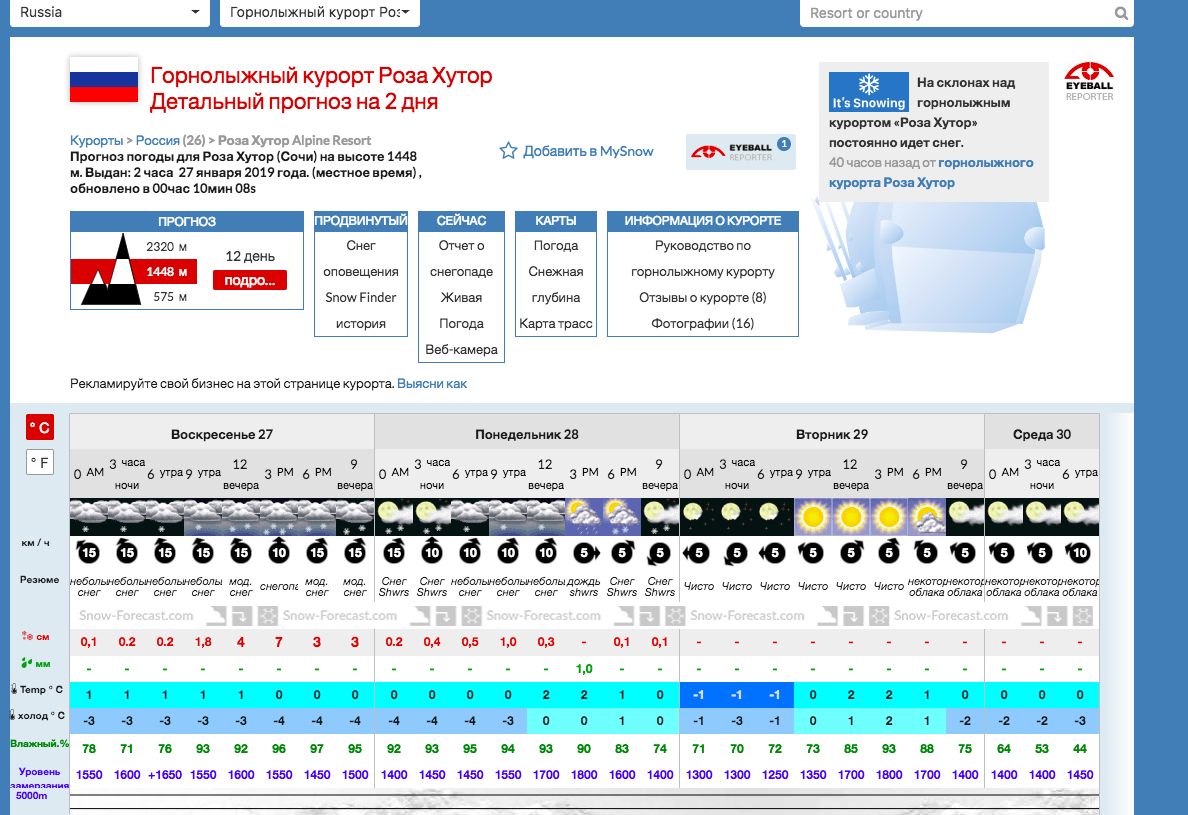Click Tuesday 6 PM partly cloudy sun icon
This screenshot has width=1188, height=815.
coord(927,517)
